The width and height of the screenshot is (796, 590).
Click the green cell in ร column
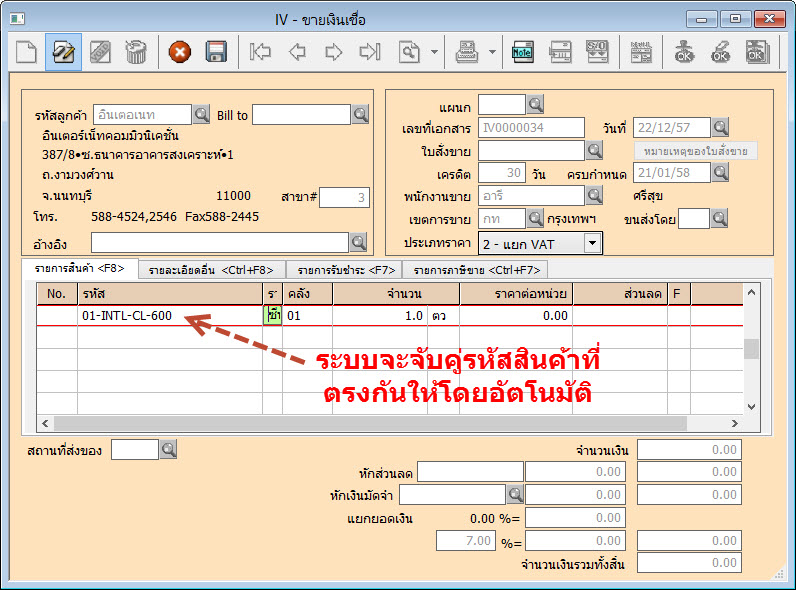[273, 315]
